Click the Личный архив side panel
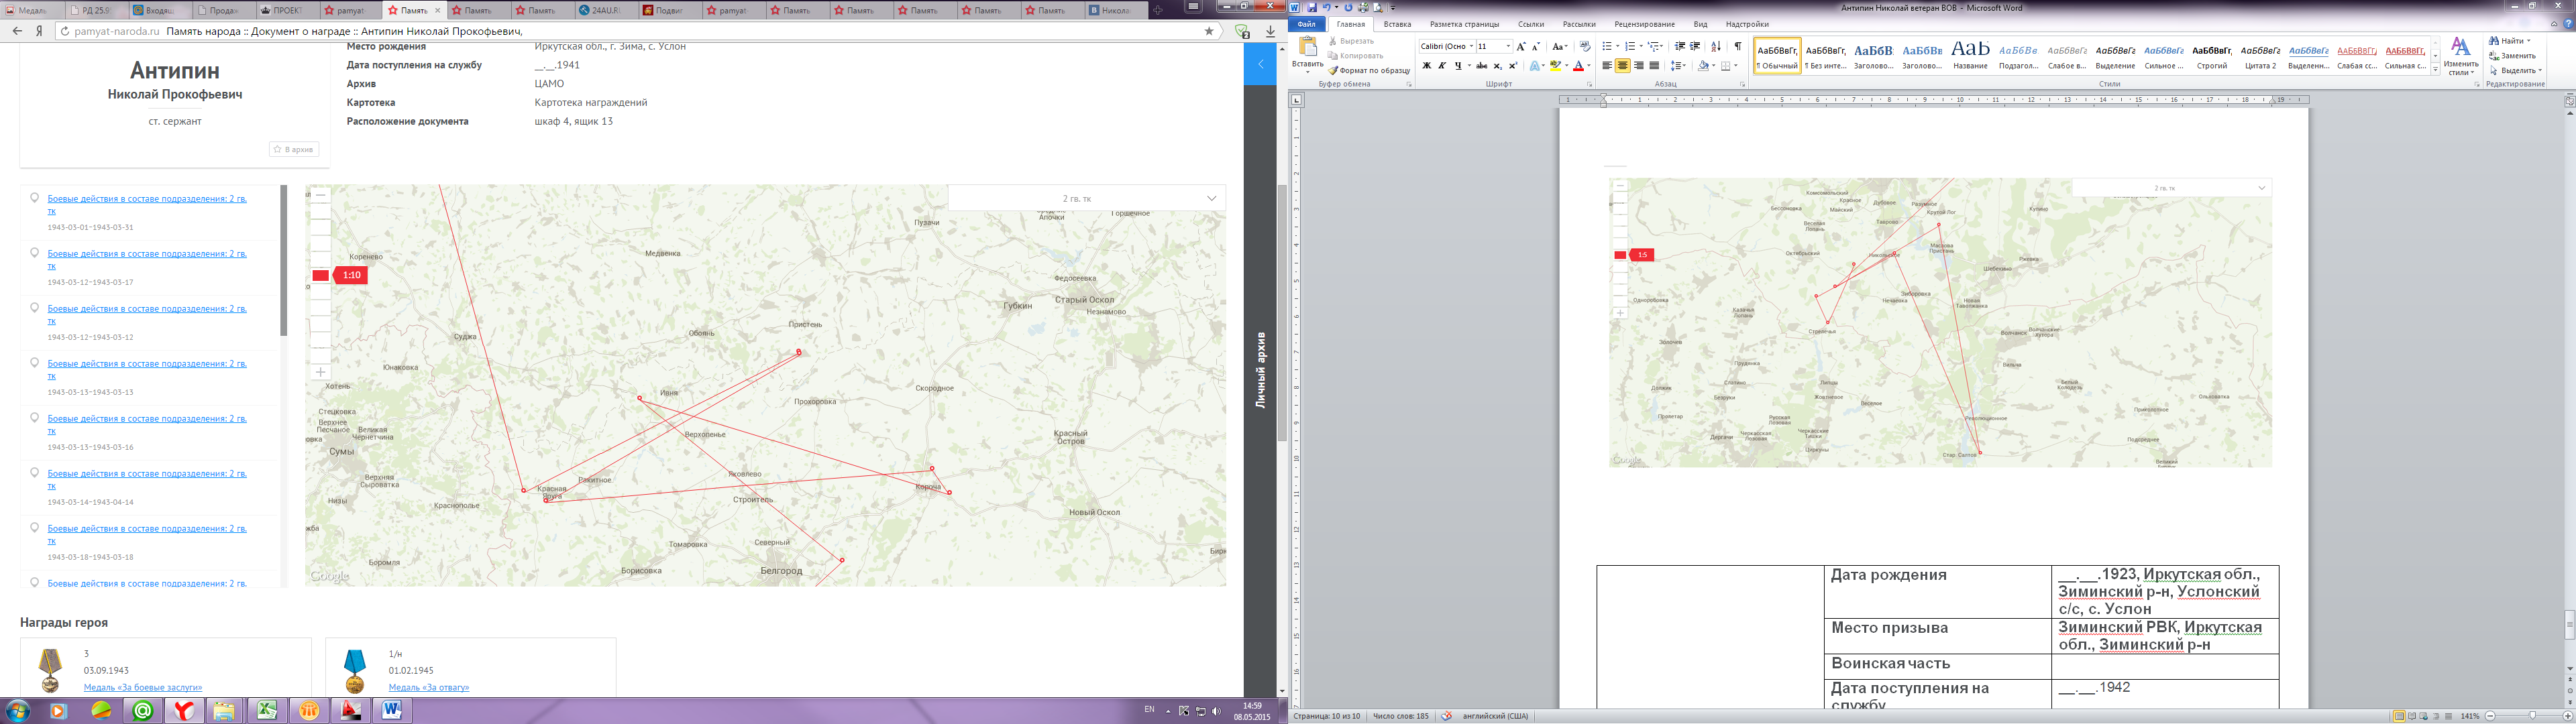This screenshot has height=724, width=2576. pos(1260,370)
